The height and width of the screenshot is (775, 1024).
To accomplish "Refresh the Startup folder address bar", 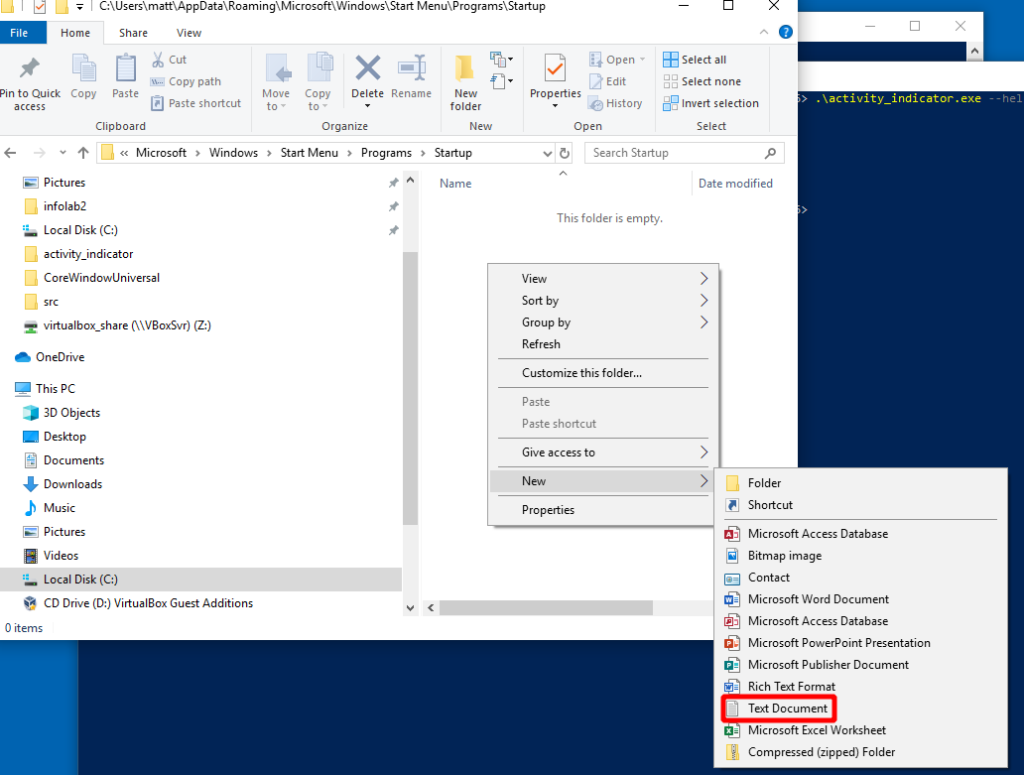I will (565, 153).
